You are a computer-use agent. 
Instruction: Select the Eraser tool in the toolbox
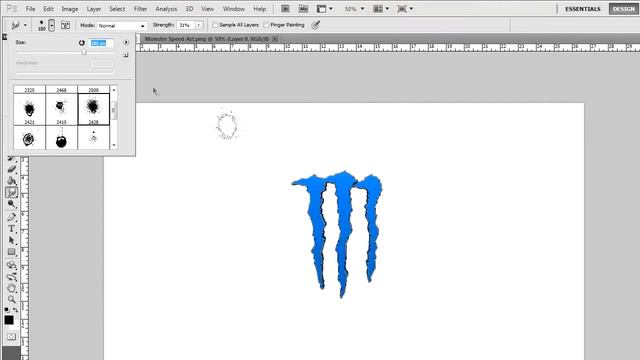pyautogui.click(x=12, y=169)
